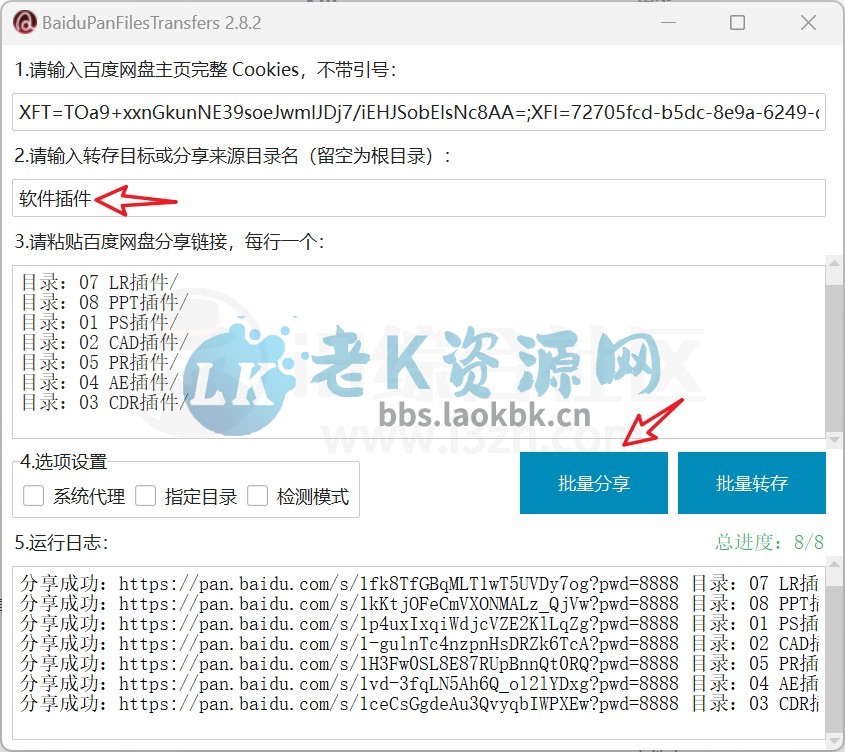Select the 目录: 03 CDR插件/ line

105,402
